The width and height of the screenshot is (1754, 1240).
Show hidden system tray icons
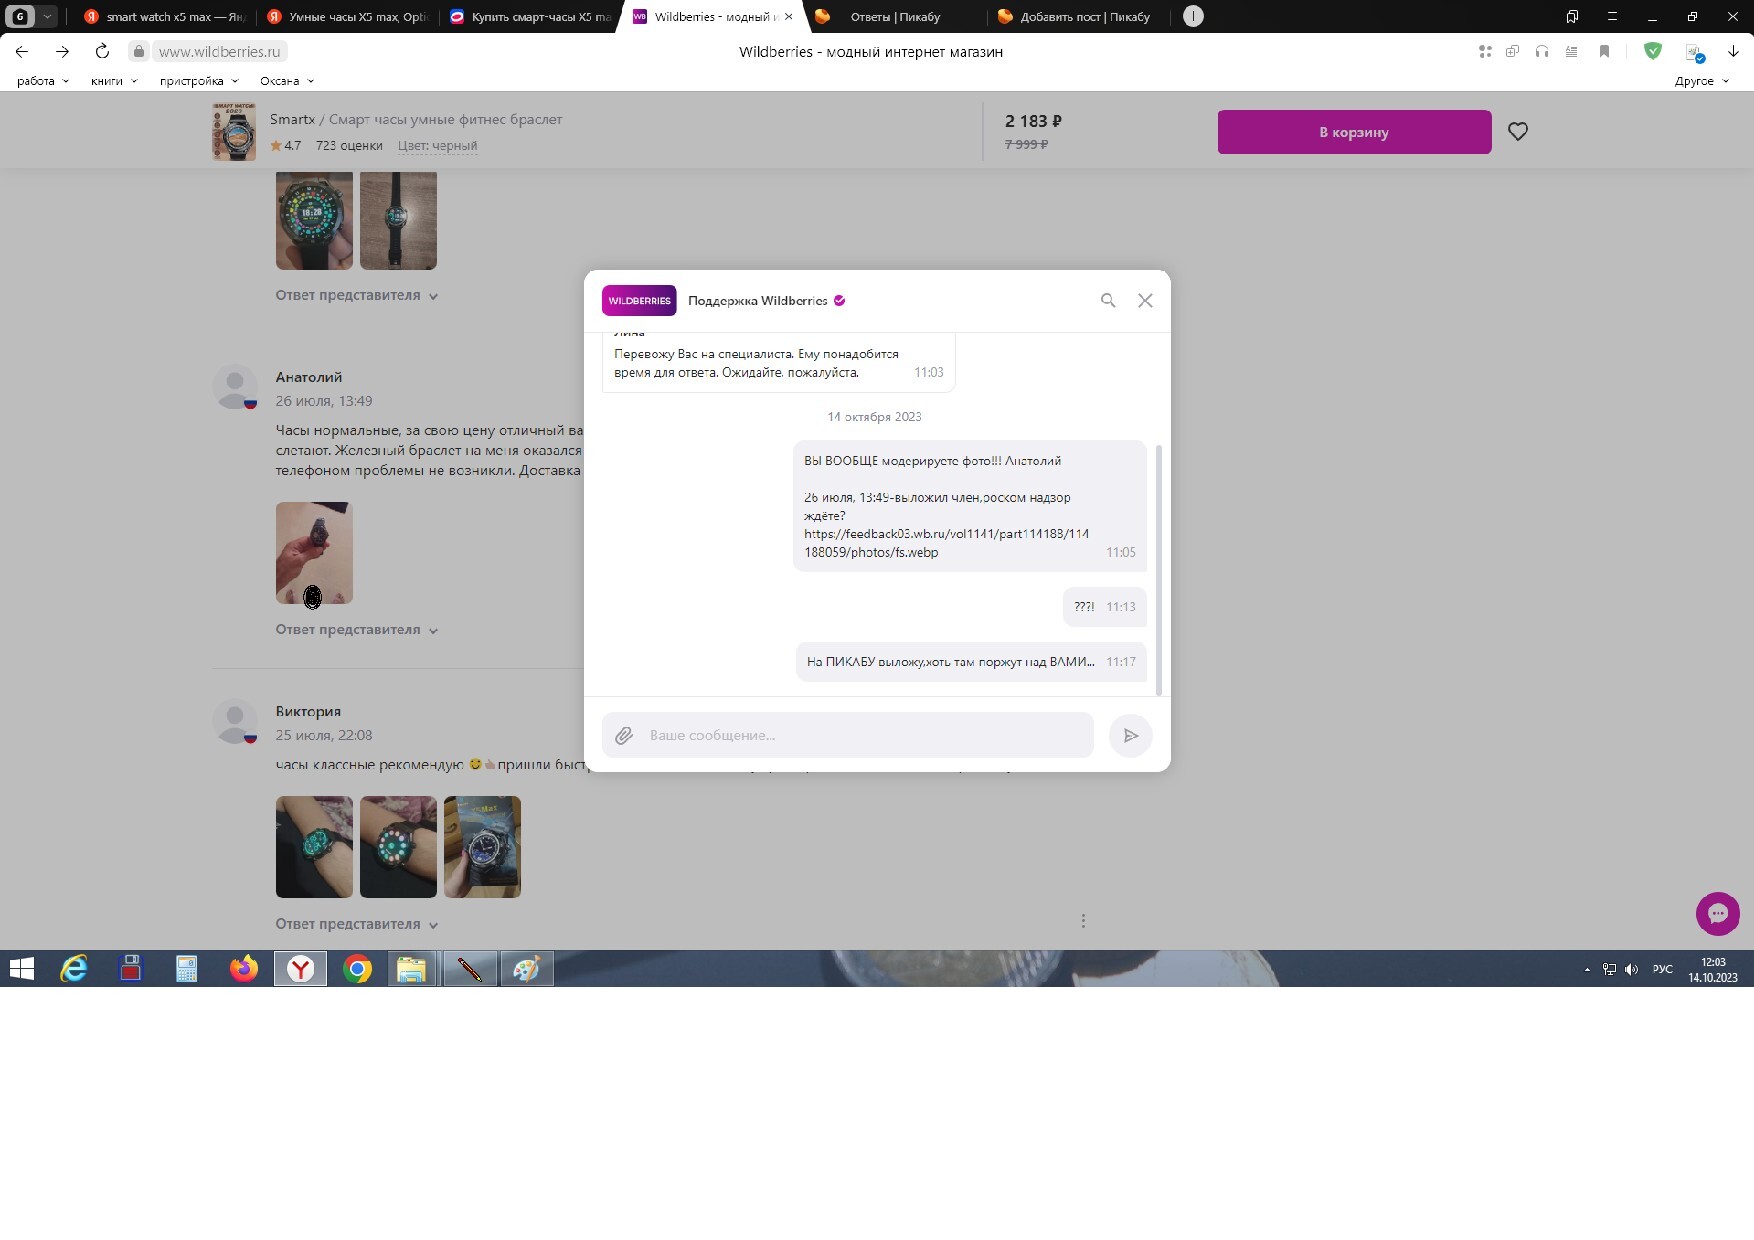pyautogui.click(x=1587, y=969)
